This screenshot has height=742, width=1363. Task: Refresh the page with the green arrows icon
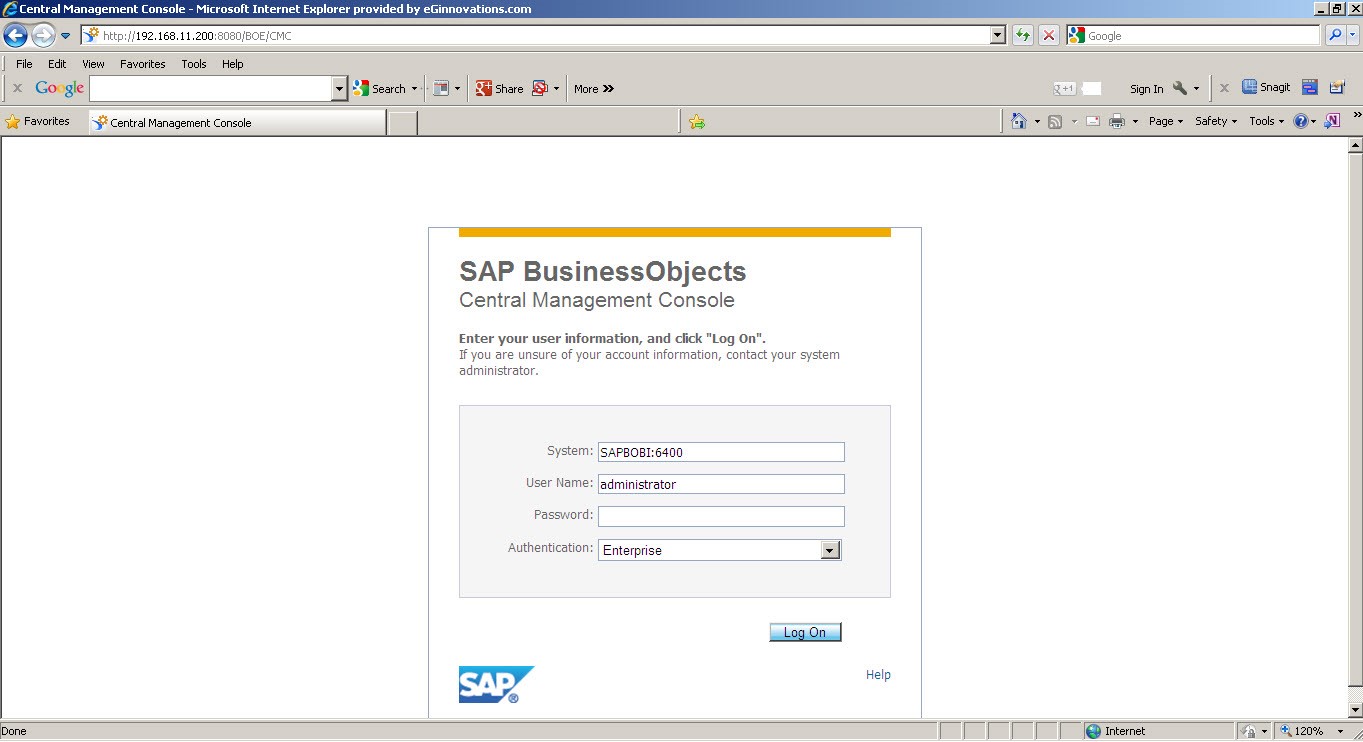[1022, 35]
